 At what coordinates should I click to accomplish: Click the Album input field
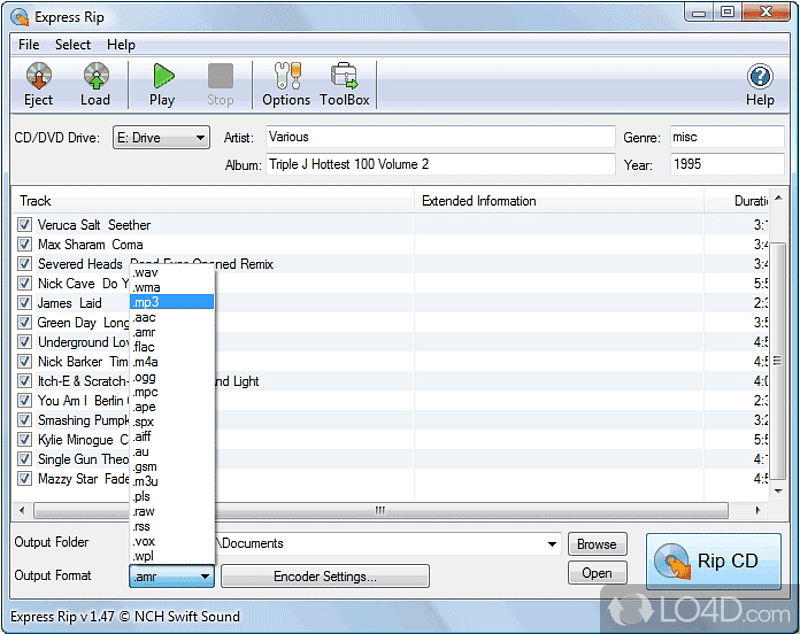coord(440,164)
